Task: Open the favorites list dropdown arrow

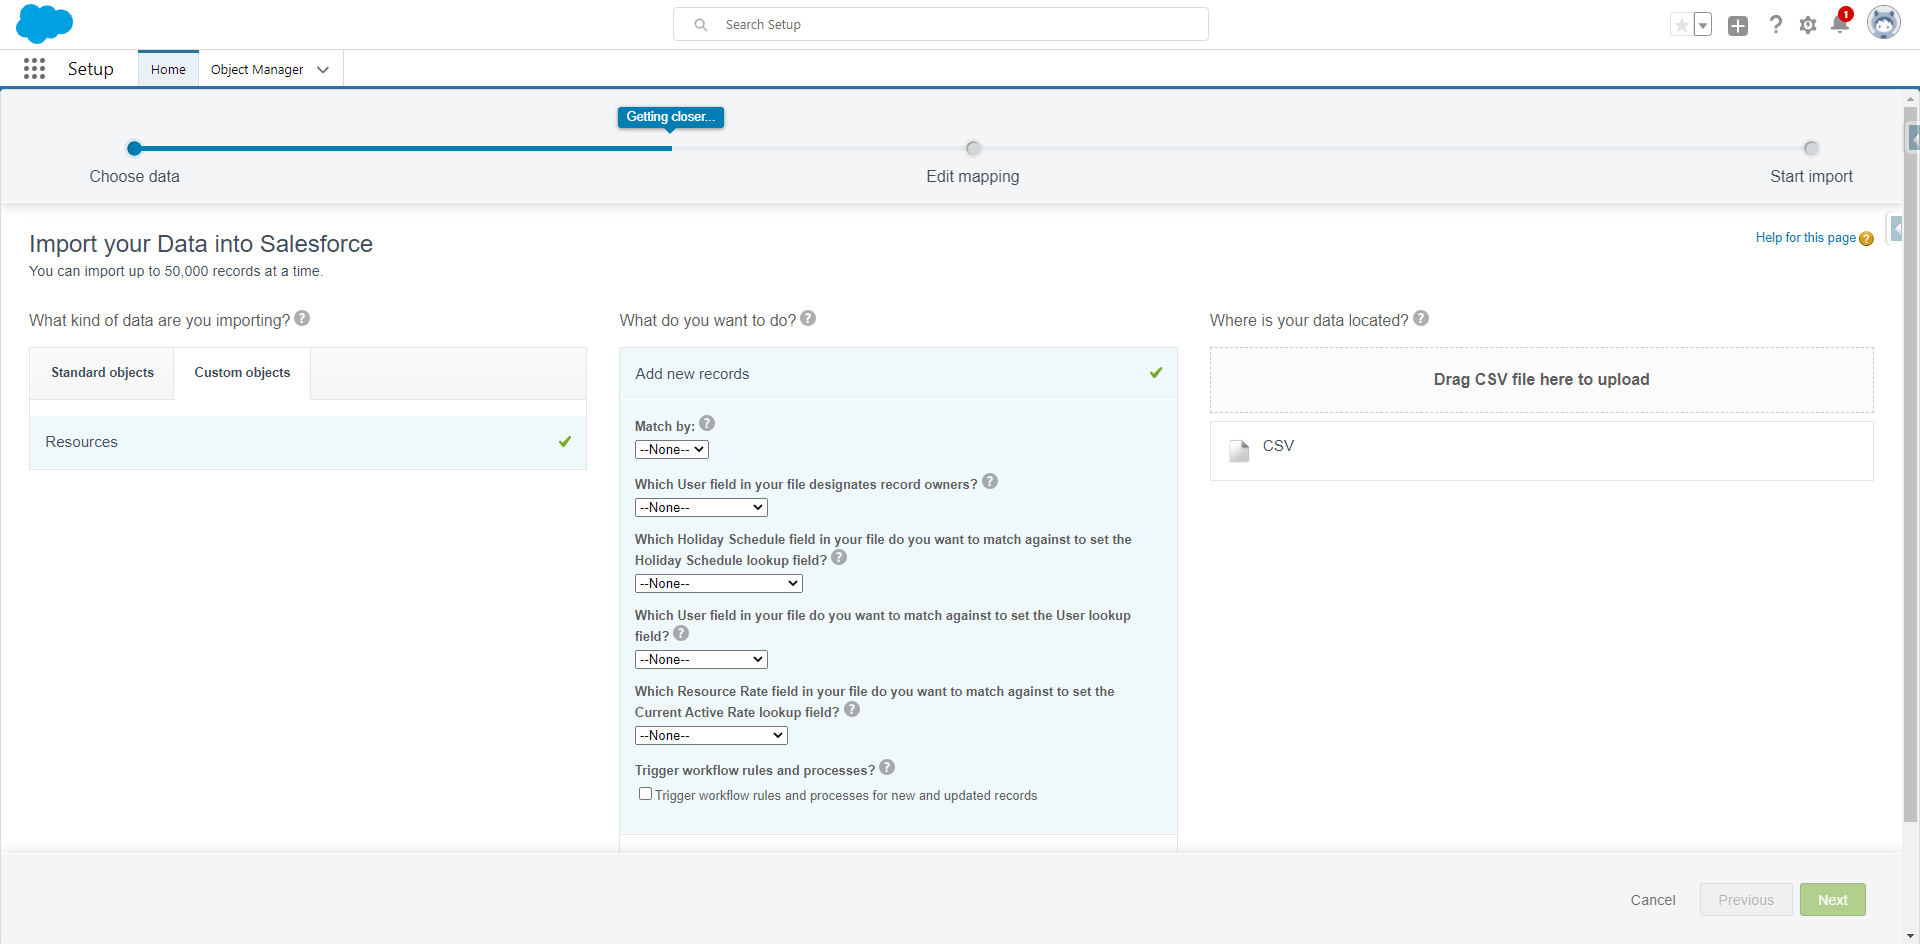Action: pyautogui.click(x=1703, y=25)
